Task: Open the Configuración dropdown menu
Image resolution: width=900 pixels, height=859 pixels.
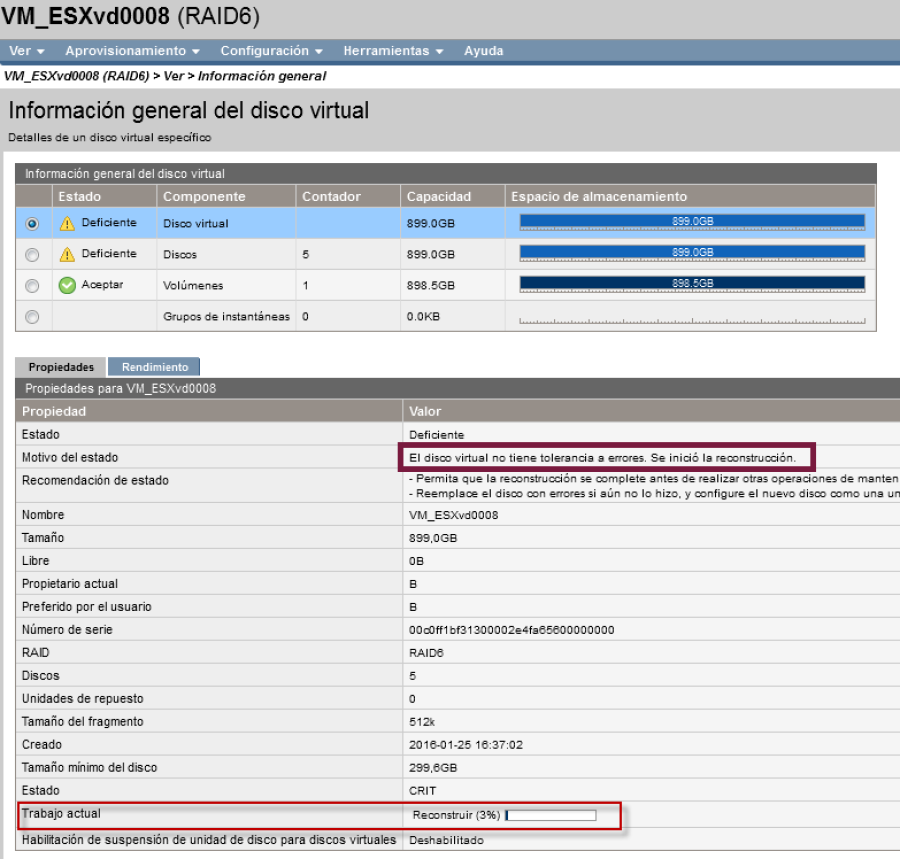Action: [x=271, y=50]
